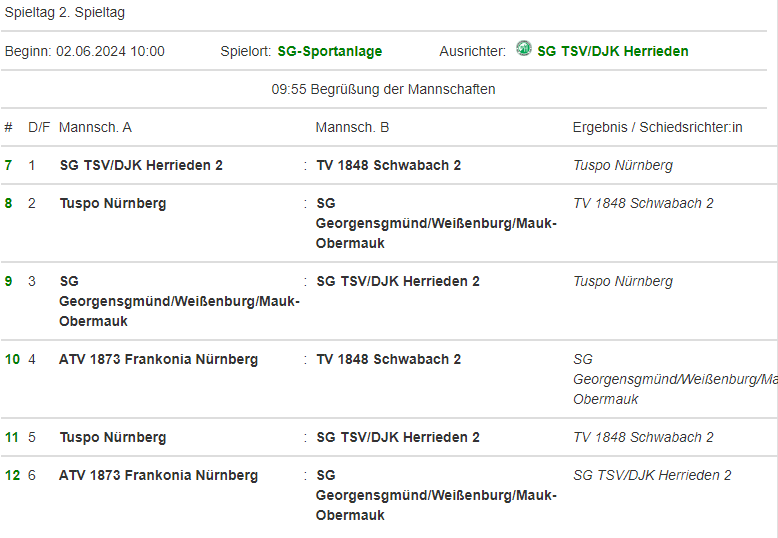Click the D/F column header
Viewport: 778px width, 538px height.
click(x=39, y=128)
